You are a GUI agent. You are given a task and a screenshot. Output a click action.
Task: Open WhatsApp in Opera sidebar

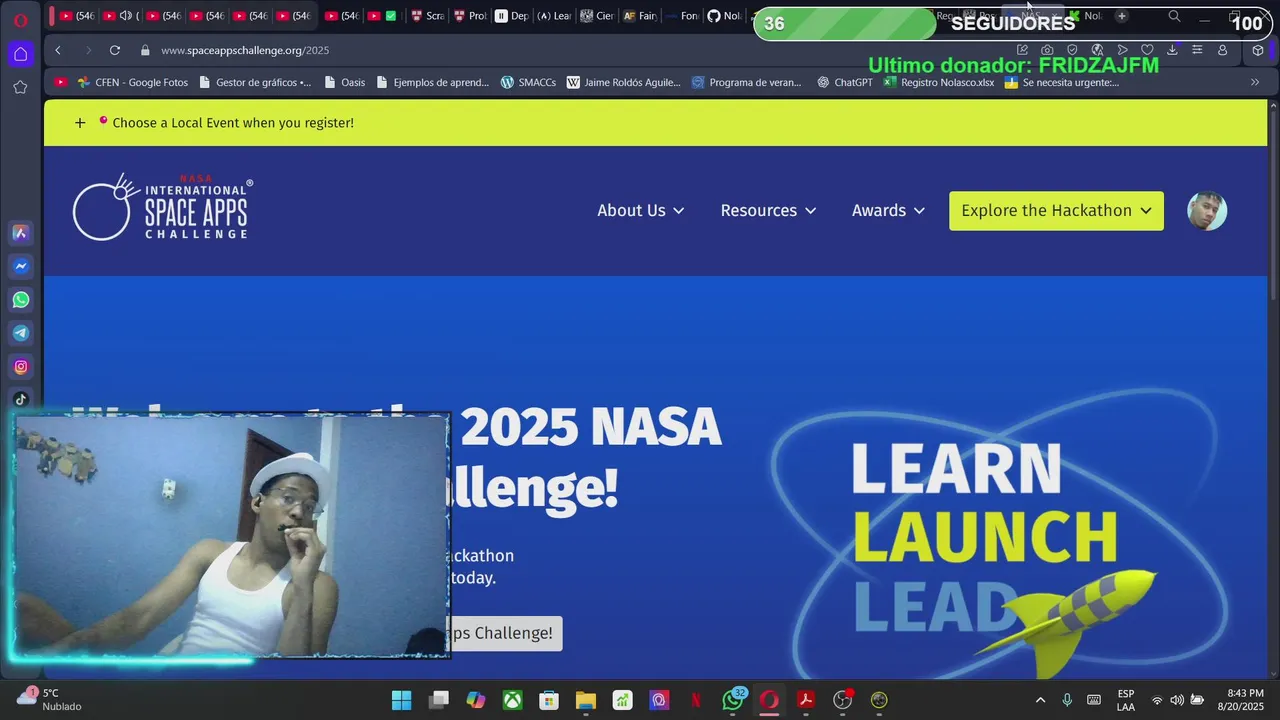click(x=20, y=300)
